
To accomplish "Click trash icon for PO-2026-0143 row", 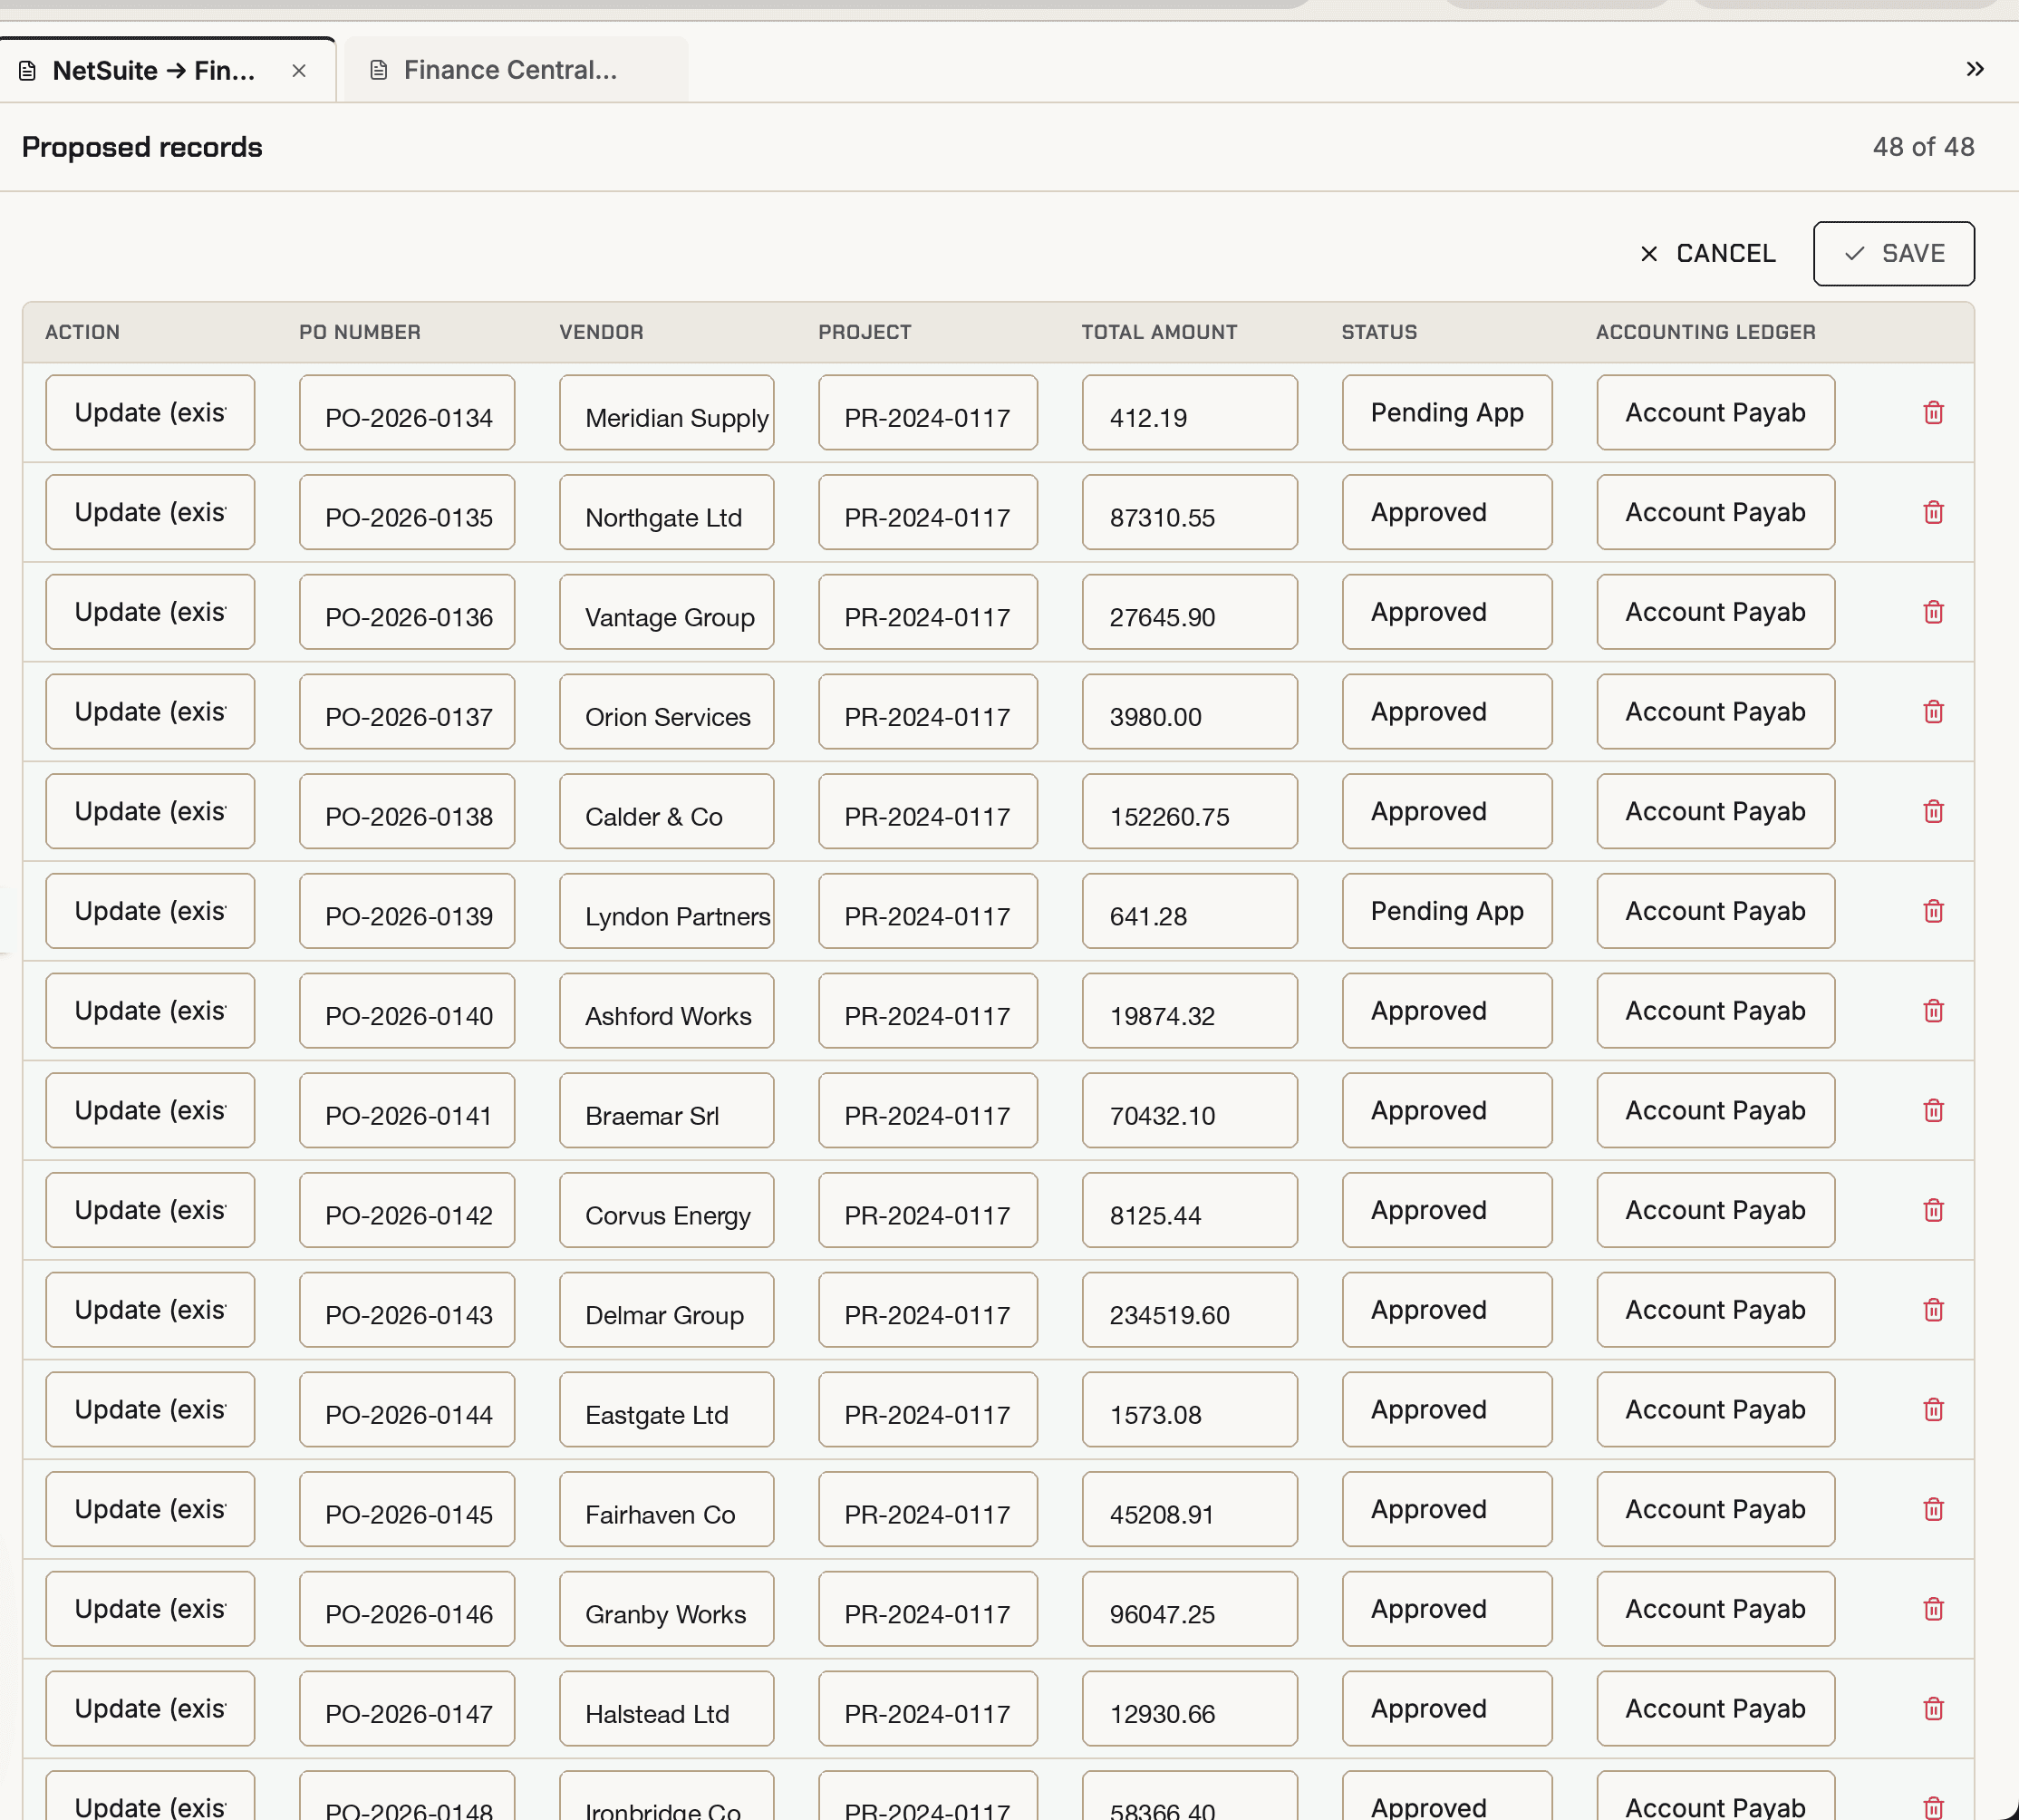I will click(x=1933, y=1310).
